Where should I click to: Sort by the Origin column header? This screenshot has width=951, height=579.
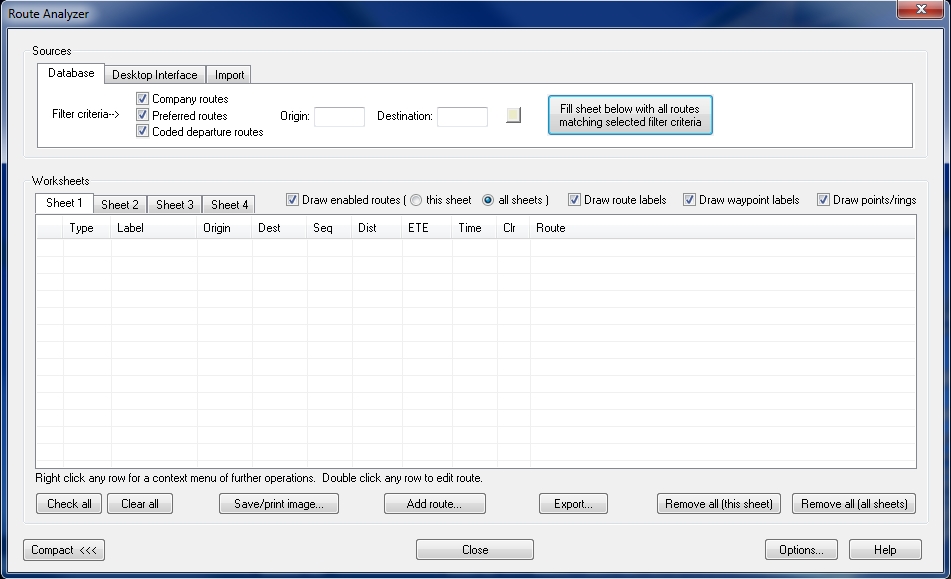pyautogui.click(x=224, y=228)
